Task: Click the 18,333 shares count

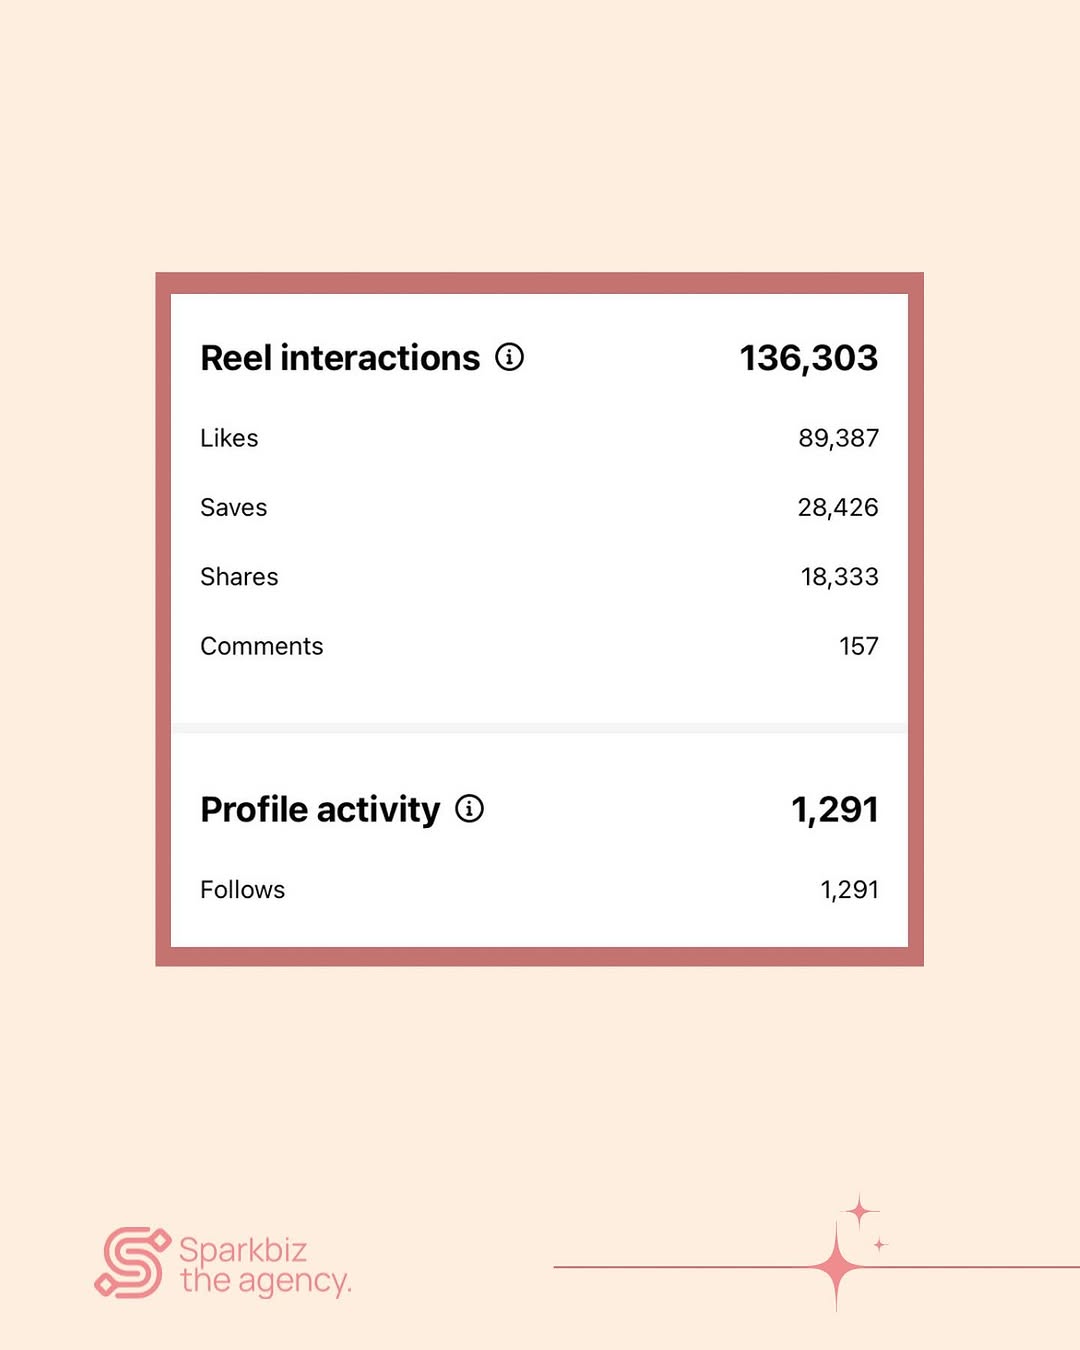Action: click(840, 577)
